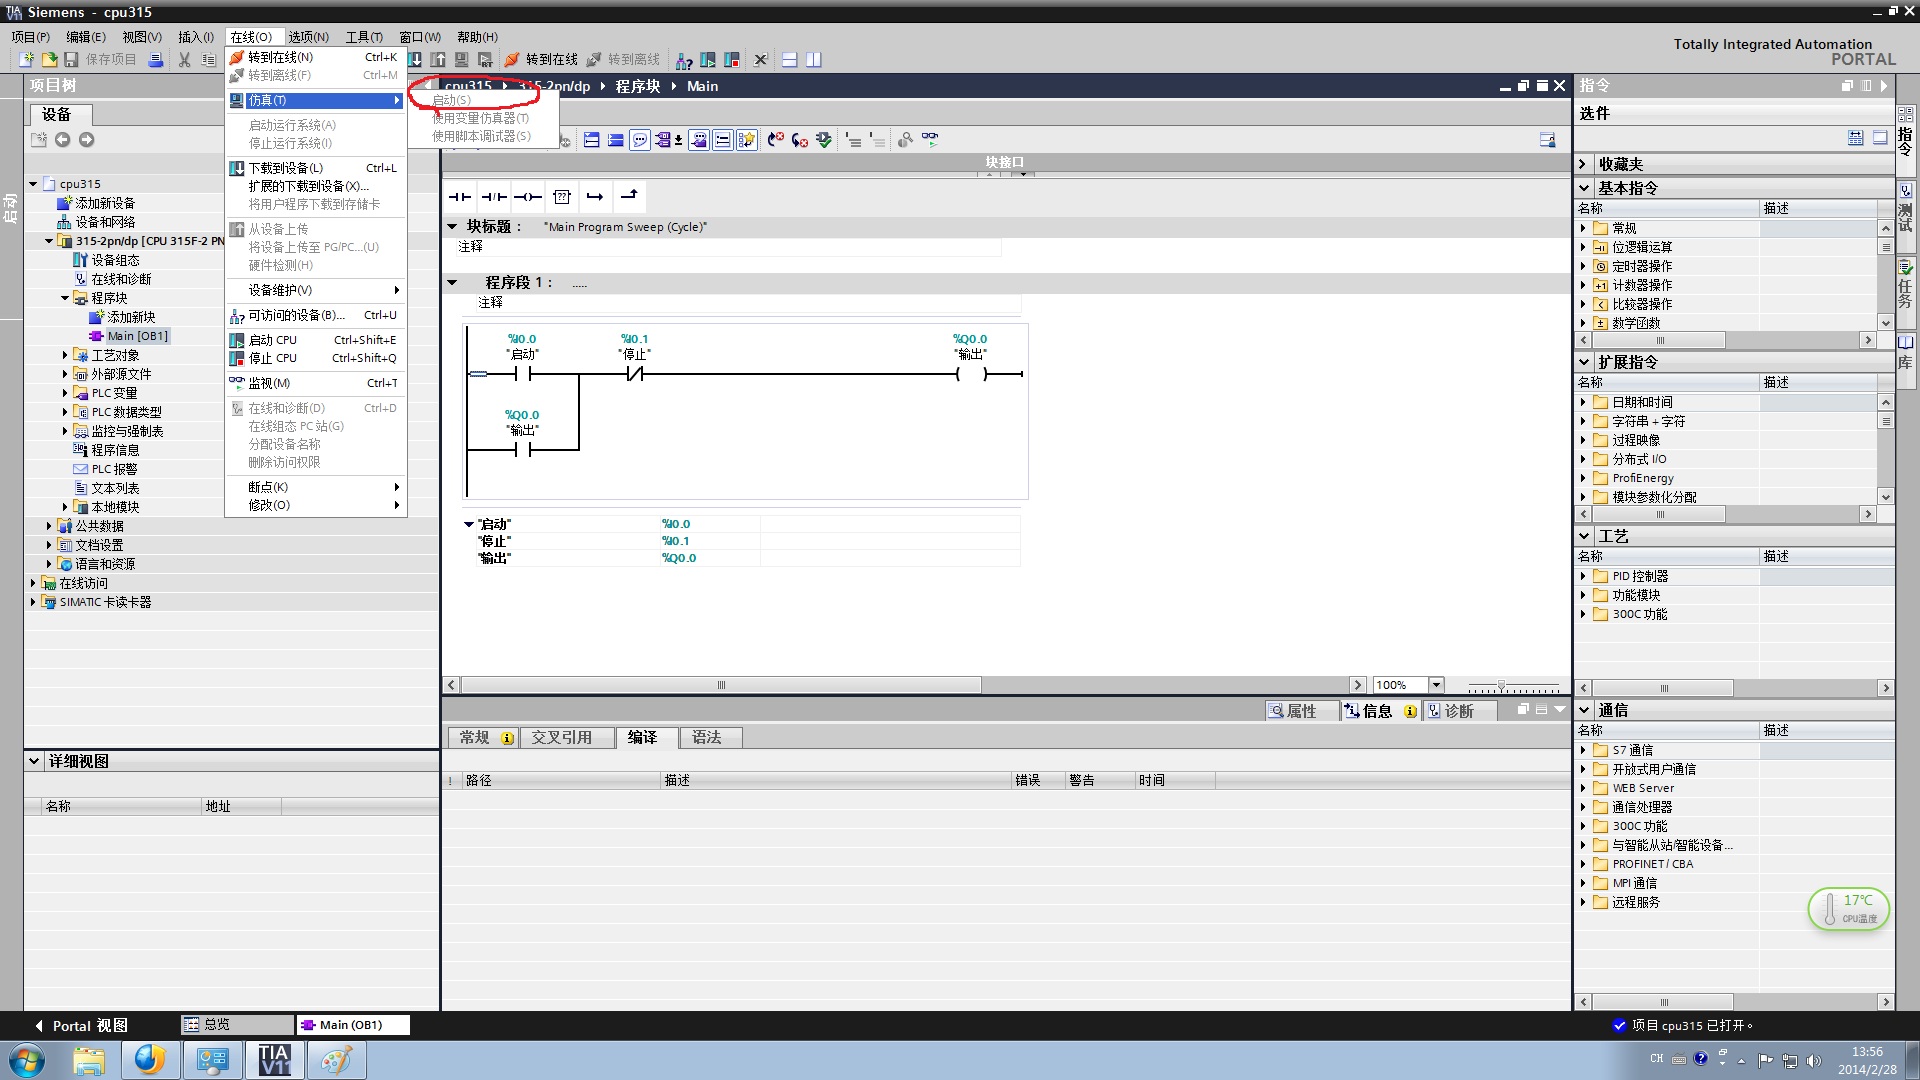Screen dimensions: 1920x1080
Task: Select 监视(M) in the Online menu
Action: tap(269, 383)
